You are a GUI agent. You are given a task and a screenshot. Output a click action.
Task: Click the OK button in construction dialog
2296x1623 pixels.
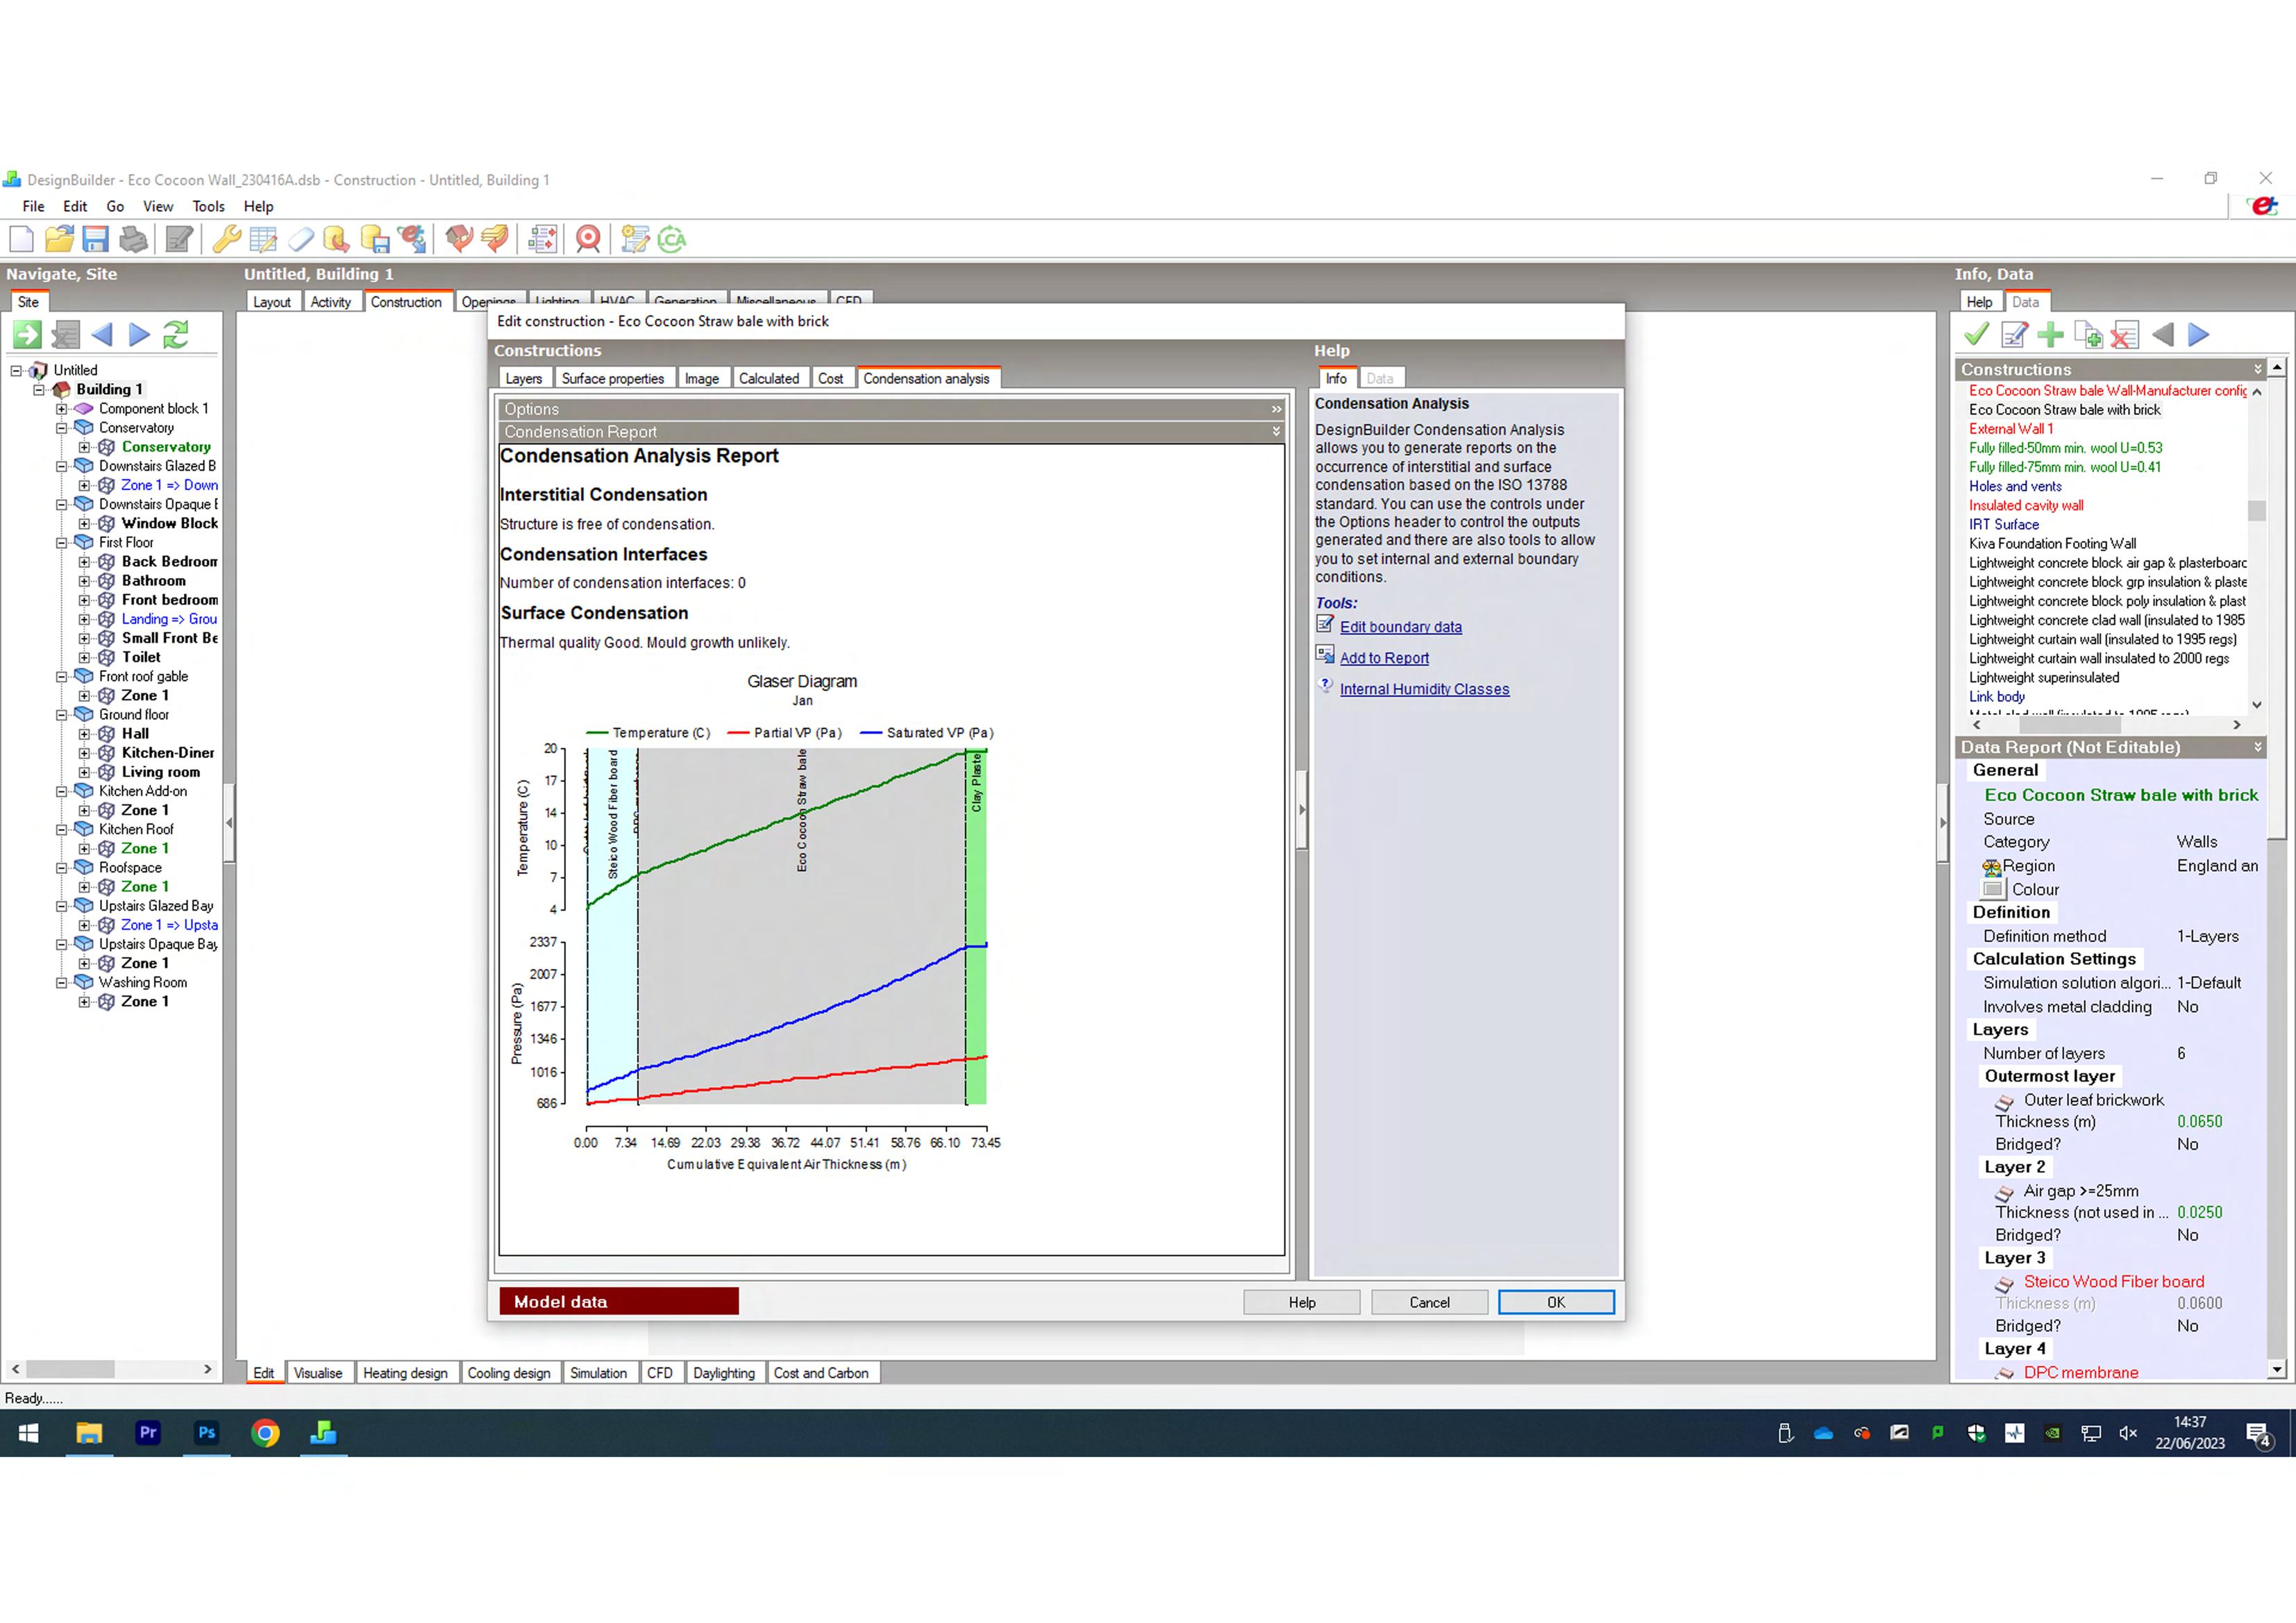tap(1556, 1302)
